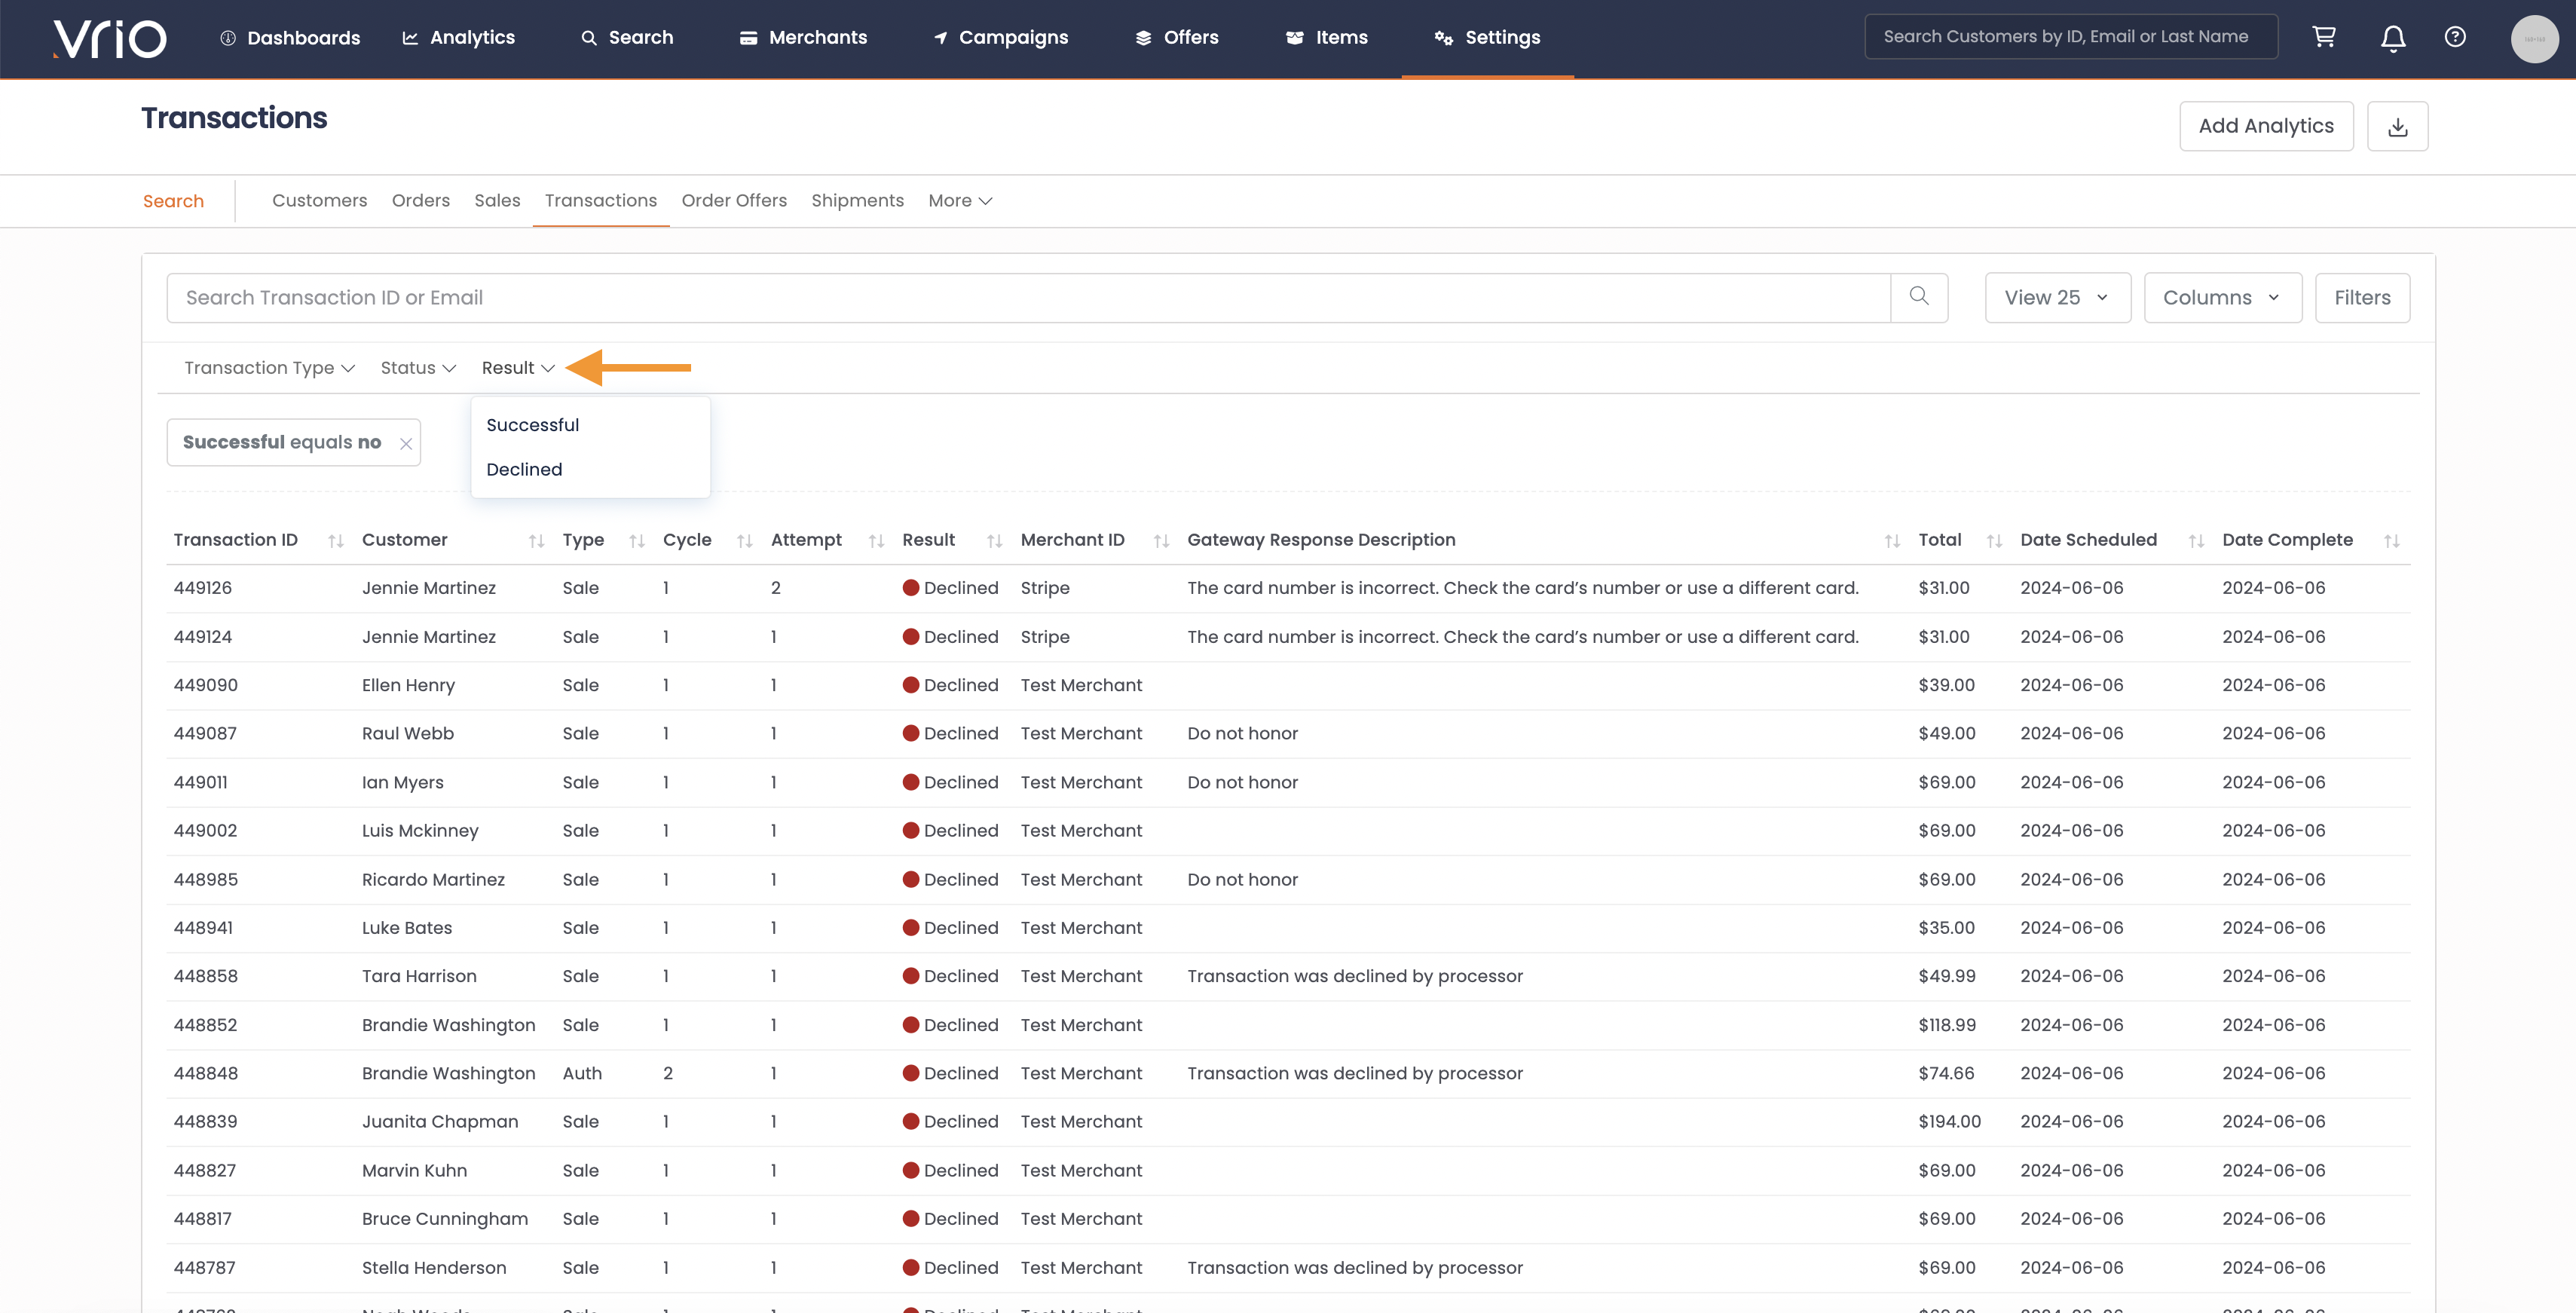The height and width of the screenshot is (1313, 2576).
Task: Sort by Result column arrows
Action: pyautogui.click(x=994, y=541)
